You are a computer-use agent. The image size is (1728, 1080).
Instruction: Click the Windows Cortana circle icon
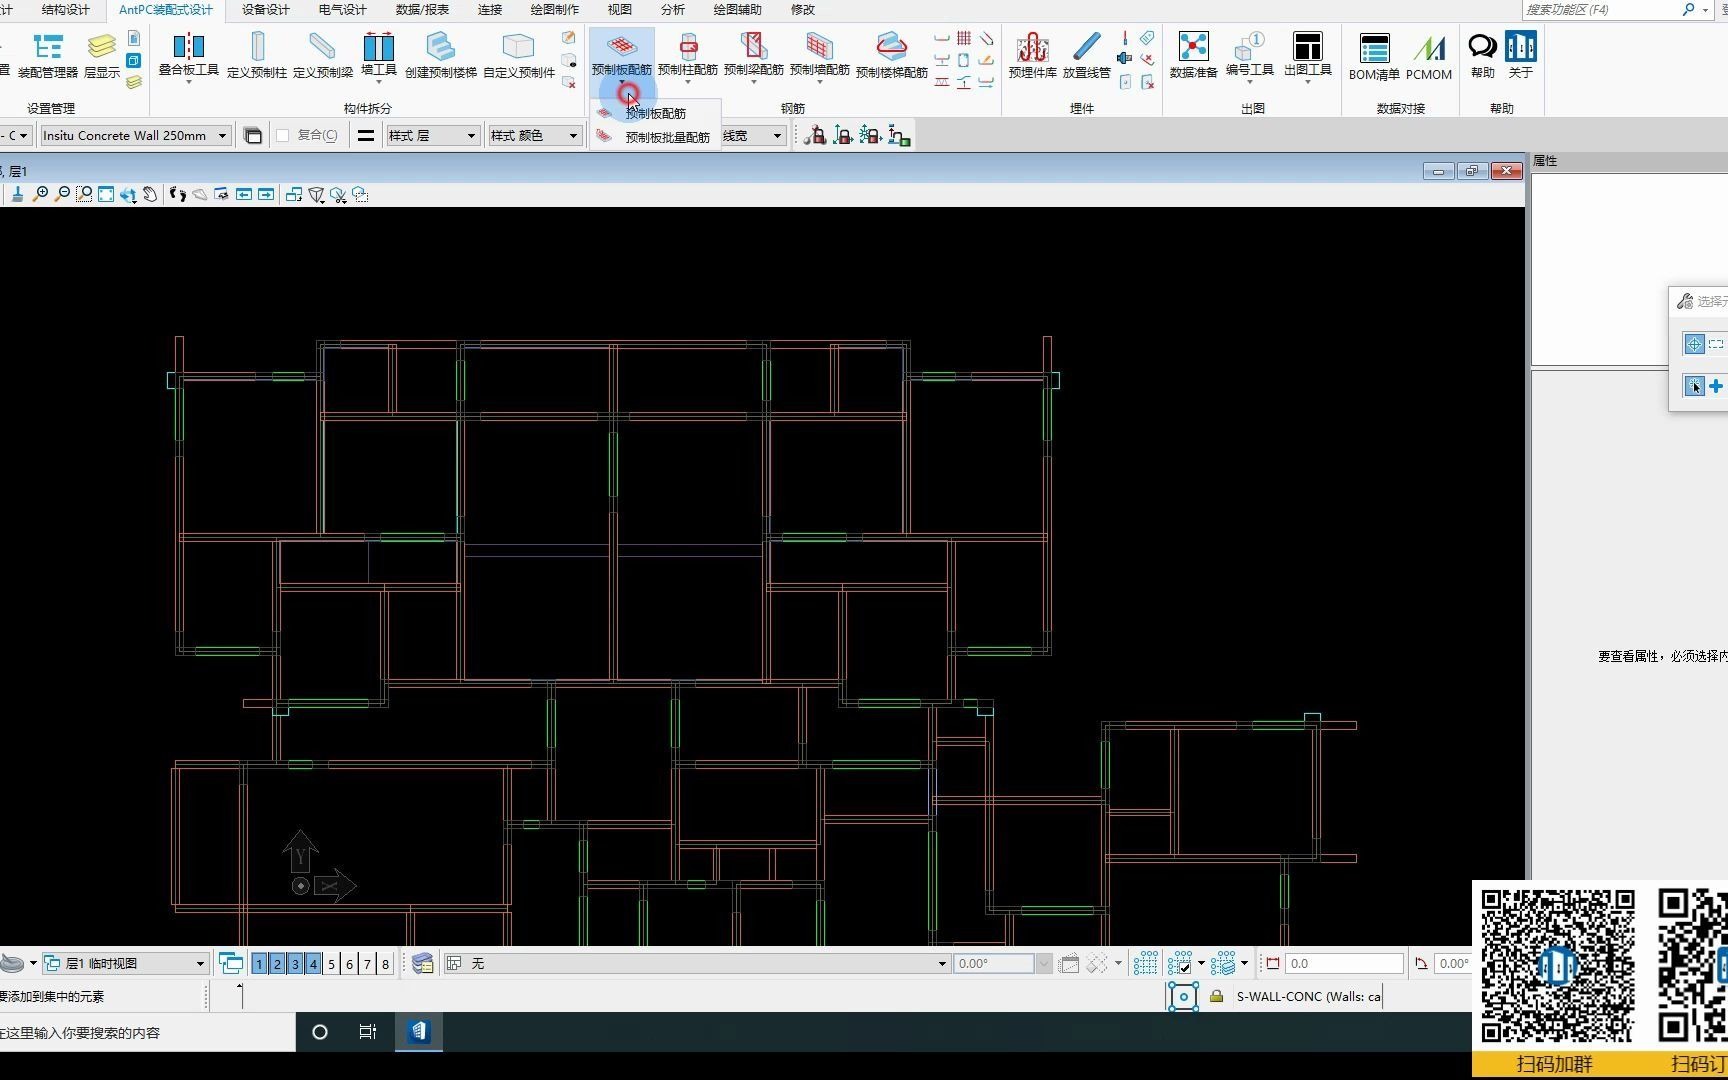(320, 1032)
